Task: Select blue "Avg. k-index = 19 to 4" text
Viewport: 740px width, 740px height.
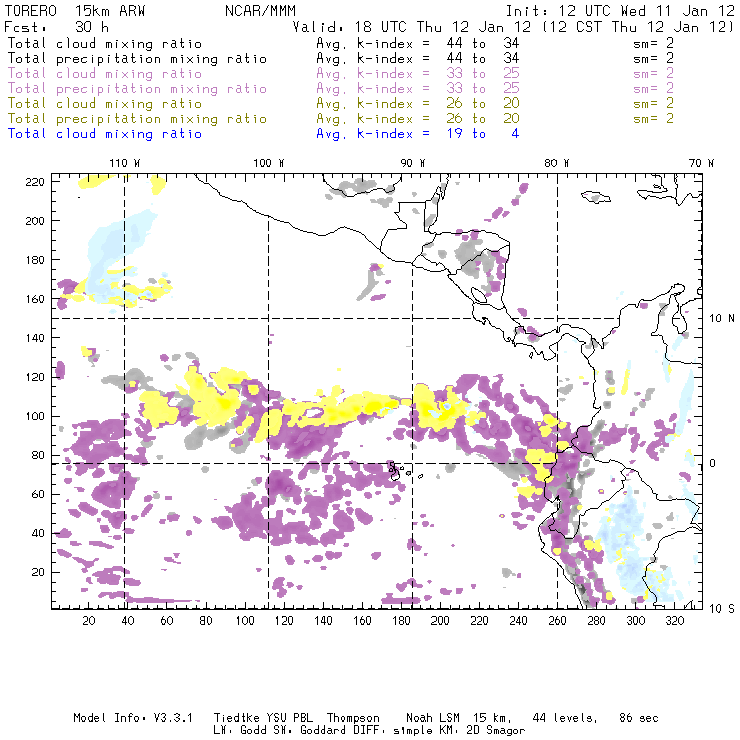Action: coord(418,134)
